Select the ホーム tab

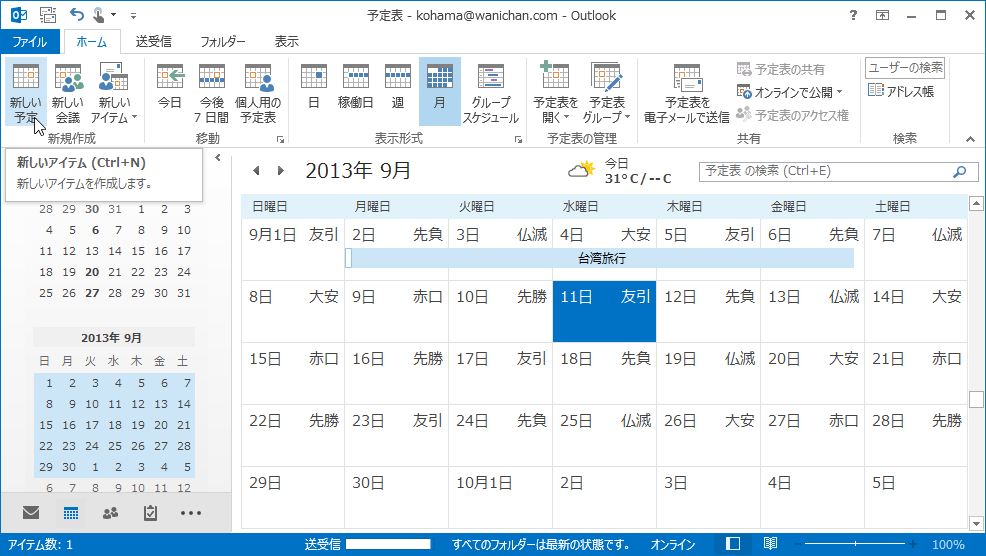pyautogui.click(x=92, y=42)
